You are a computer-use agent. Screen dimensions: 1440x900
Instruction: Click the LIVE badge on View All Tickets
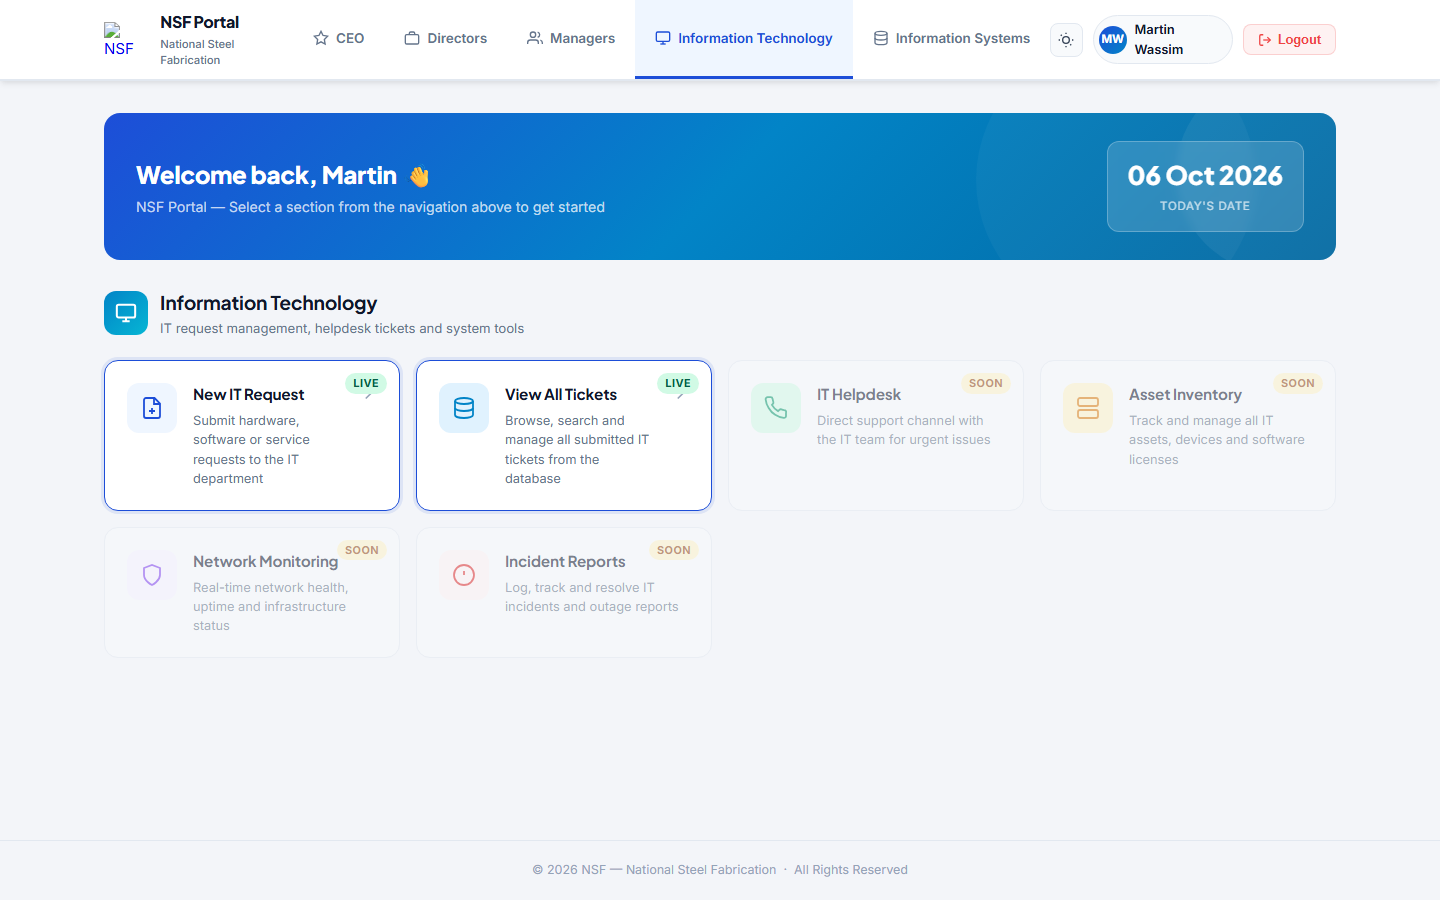point(678,383)
